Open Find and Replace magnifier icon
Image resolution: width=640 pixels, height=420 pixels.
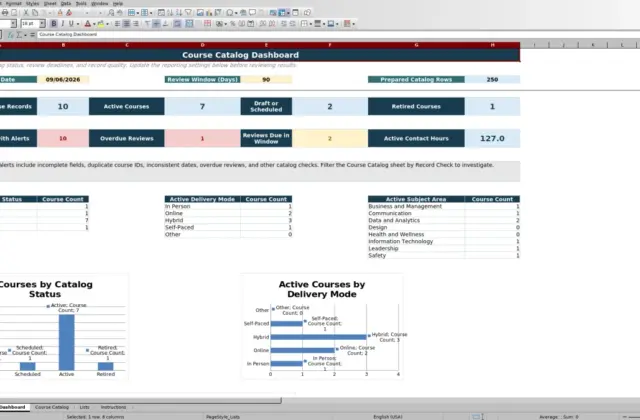111,13
